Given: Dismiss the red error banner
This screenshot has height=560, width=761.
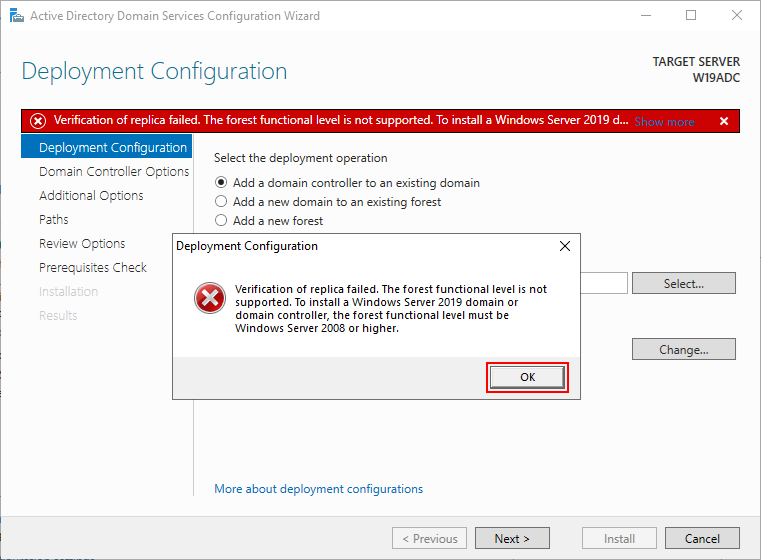Looking at the screenshot, I should pyautogui.click(x=724, y=121).
